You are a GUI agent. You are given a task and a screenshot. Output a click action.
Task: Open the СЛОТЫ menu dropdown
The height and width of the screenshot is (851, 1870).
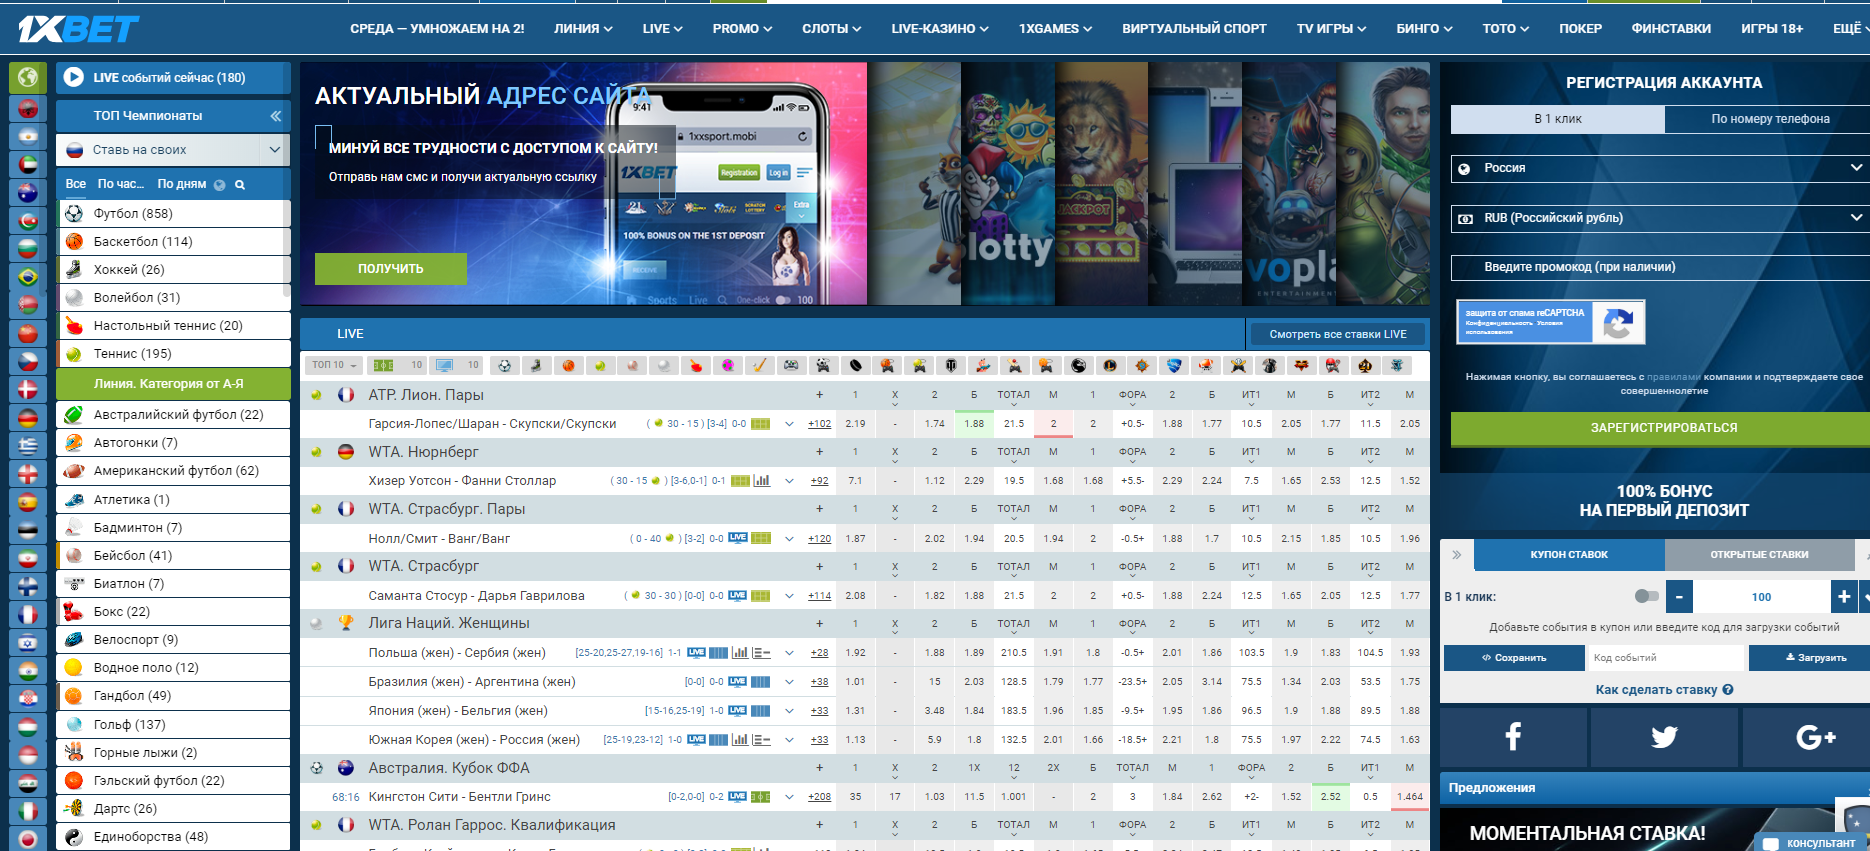coord(831,29)
